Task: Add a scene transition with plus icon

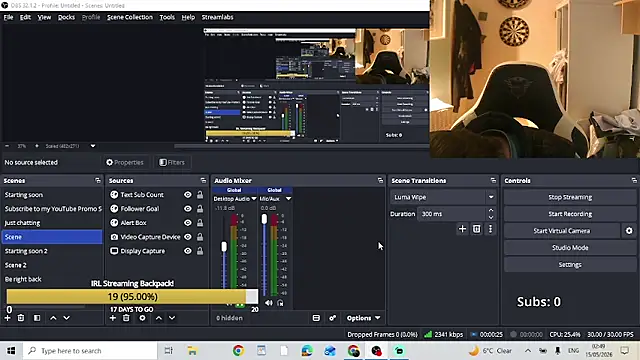Action: coord(462,229)
